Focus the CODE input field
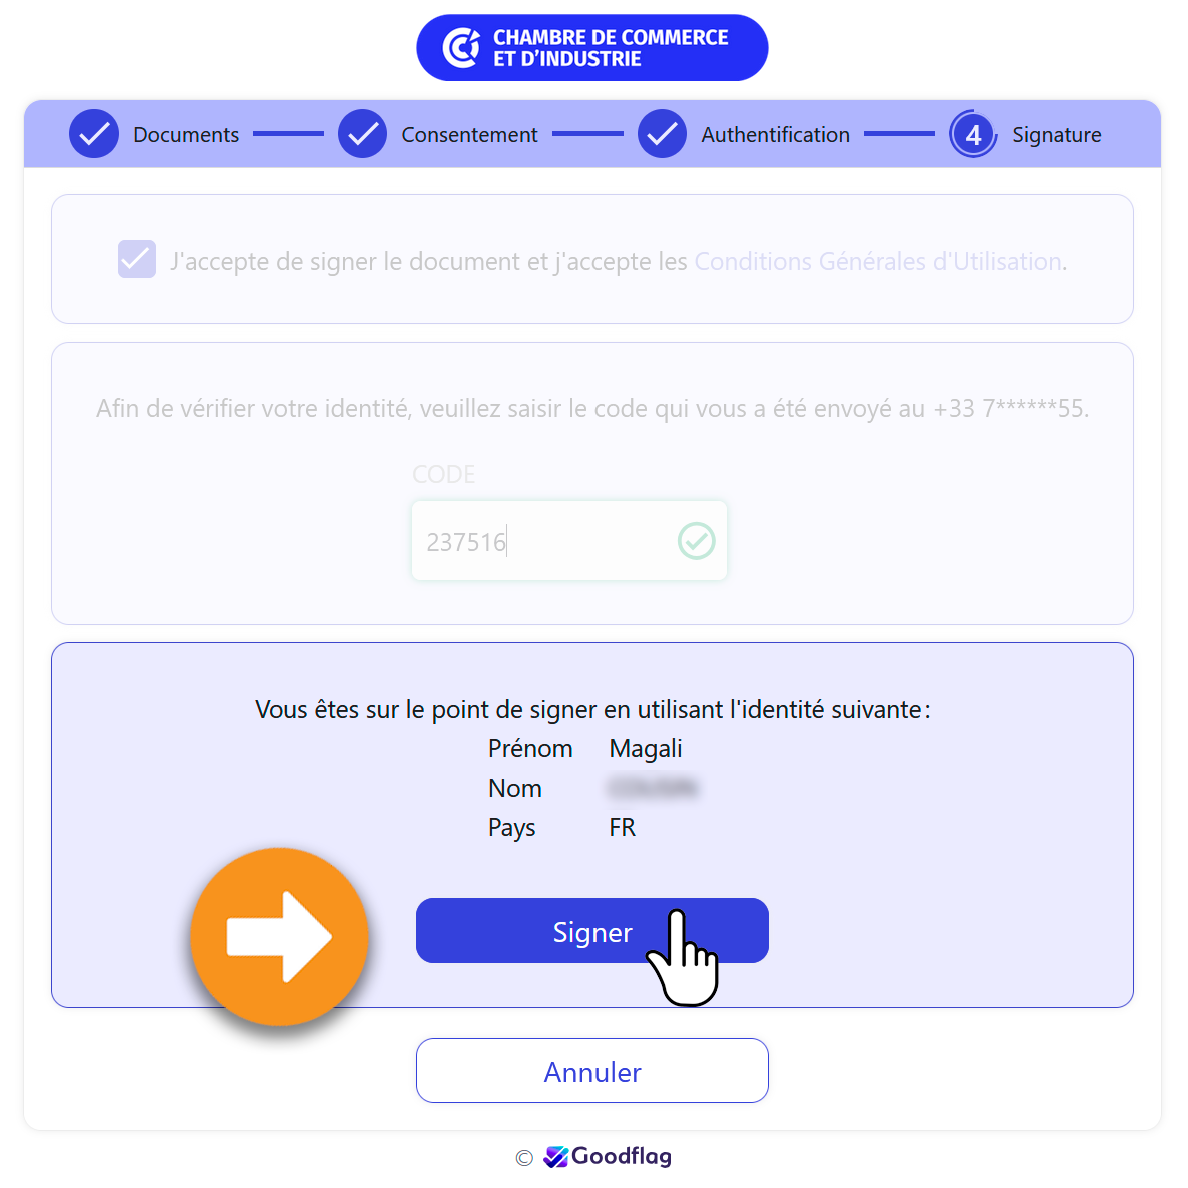The image size is (1188, 1188). (569, 541)
